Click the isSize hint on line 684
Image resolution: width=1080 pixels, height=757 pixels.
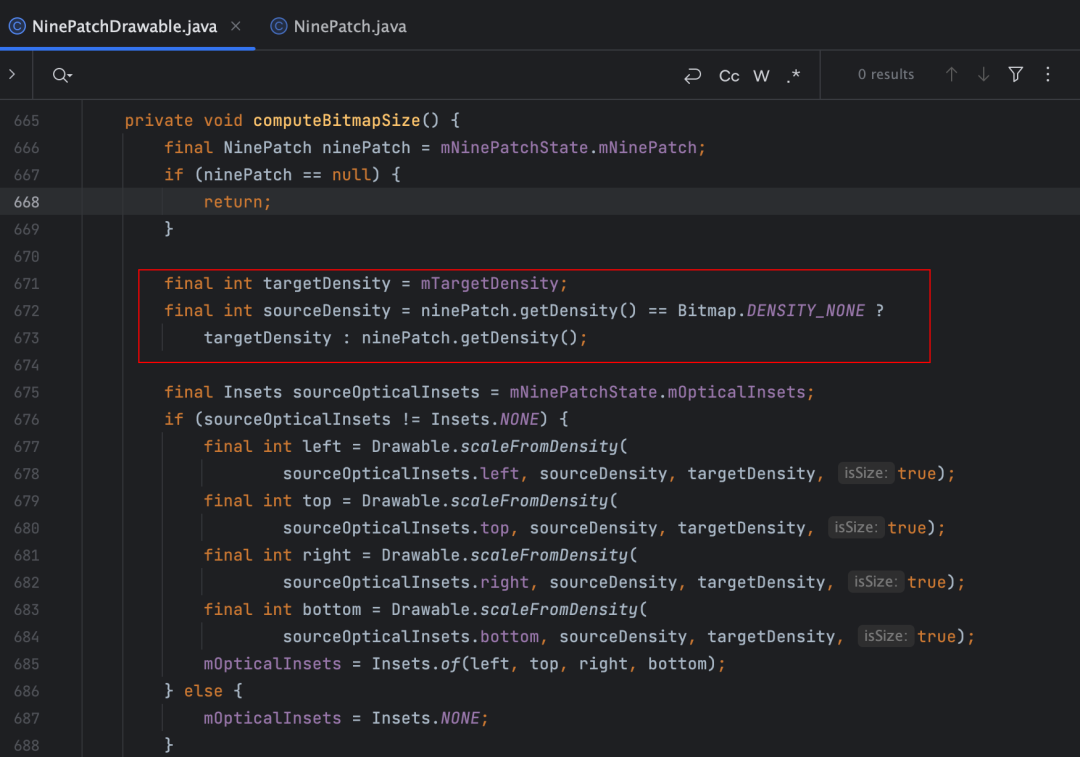point(885,636)
